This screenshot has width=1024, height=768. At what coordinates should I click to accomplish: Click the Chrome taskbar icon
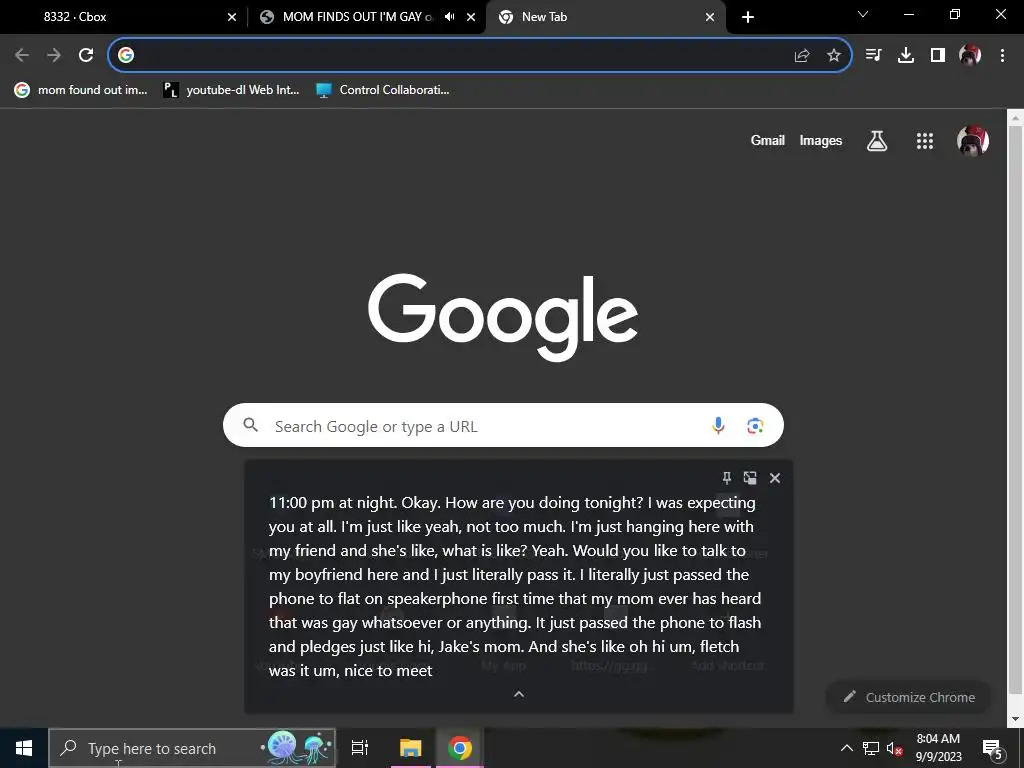pyautogui.click(x=459, y=748)
